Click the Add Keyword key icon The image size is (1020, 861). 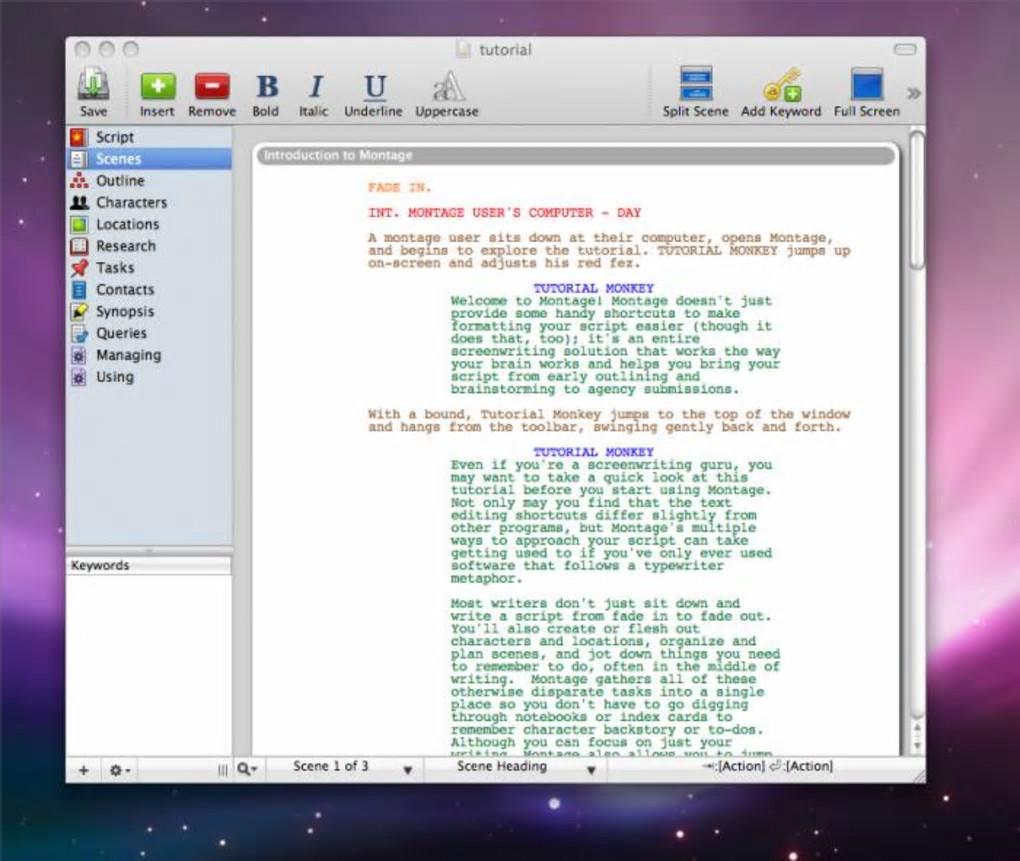[x=780, y=85]
